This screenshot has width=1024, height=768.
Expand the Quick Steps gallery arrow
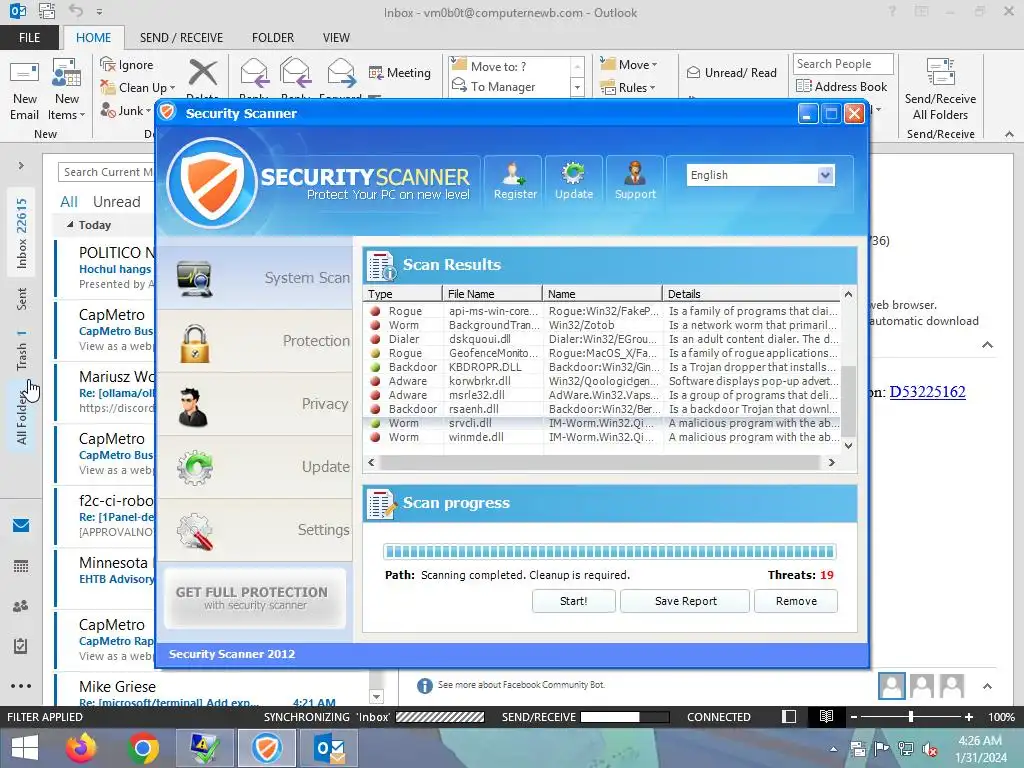(x=577, y=87)
